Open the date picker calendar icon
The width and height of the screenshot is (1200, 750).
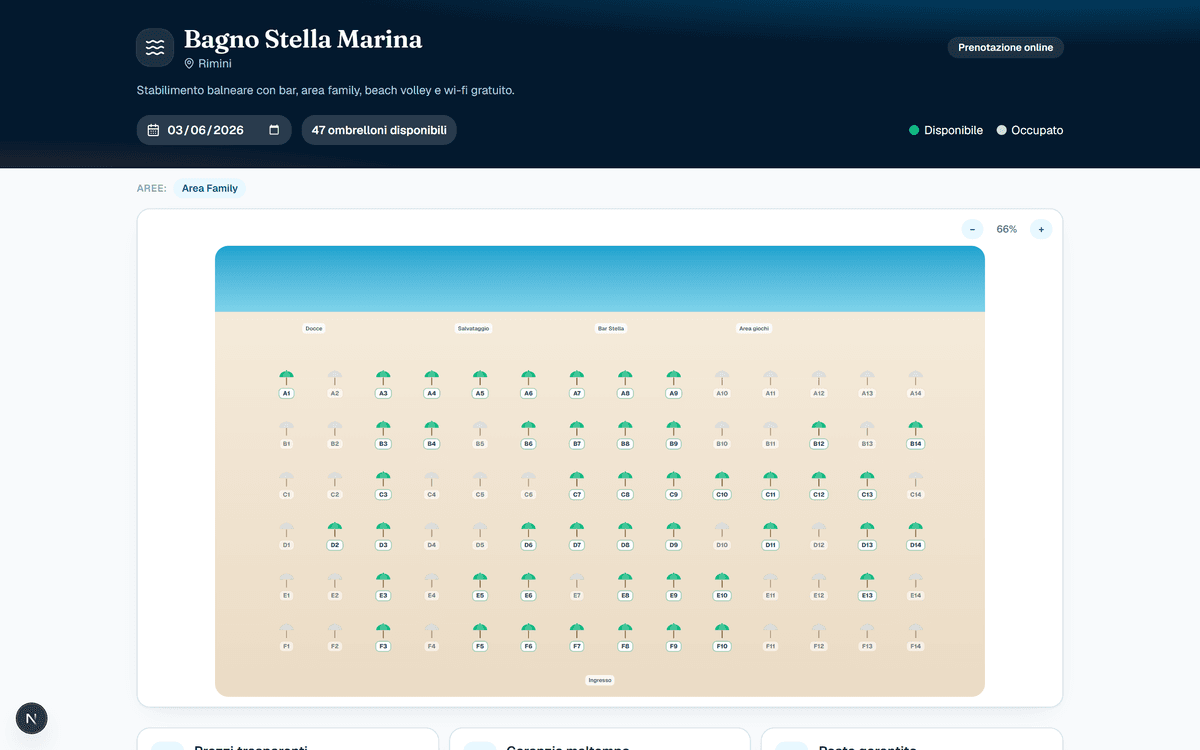274,130
